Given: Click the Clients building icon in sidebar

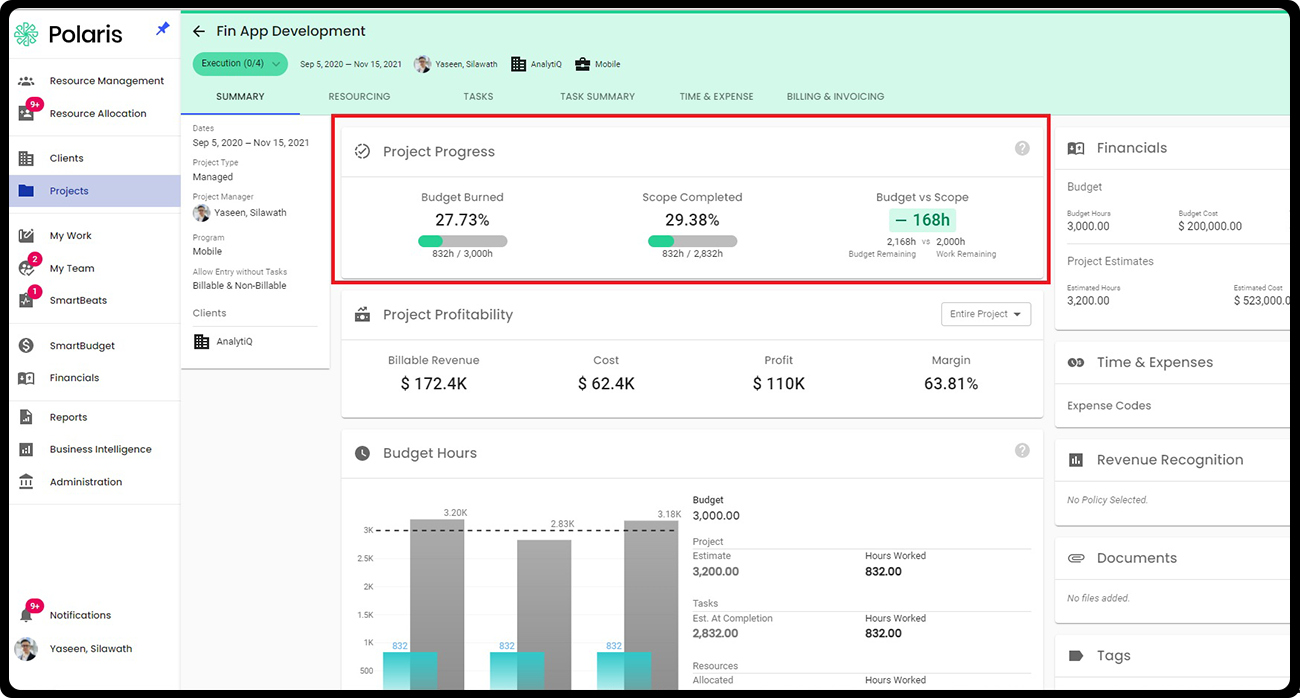Looking at the screenshot, I should [x=27, y=158].
